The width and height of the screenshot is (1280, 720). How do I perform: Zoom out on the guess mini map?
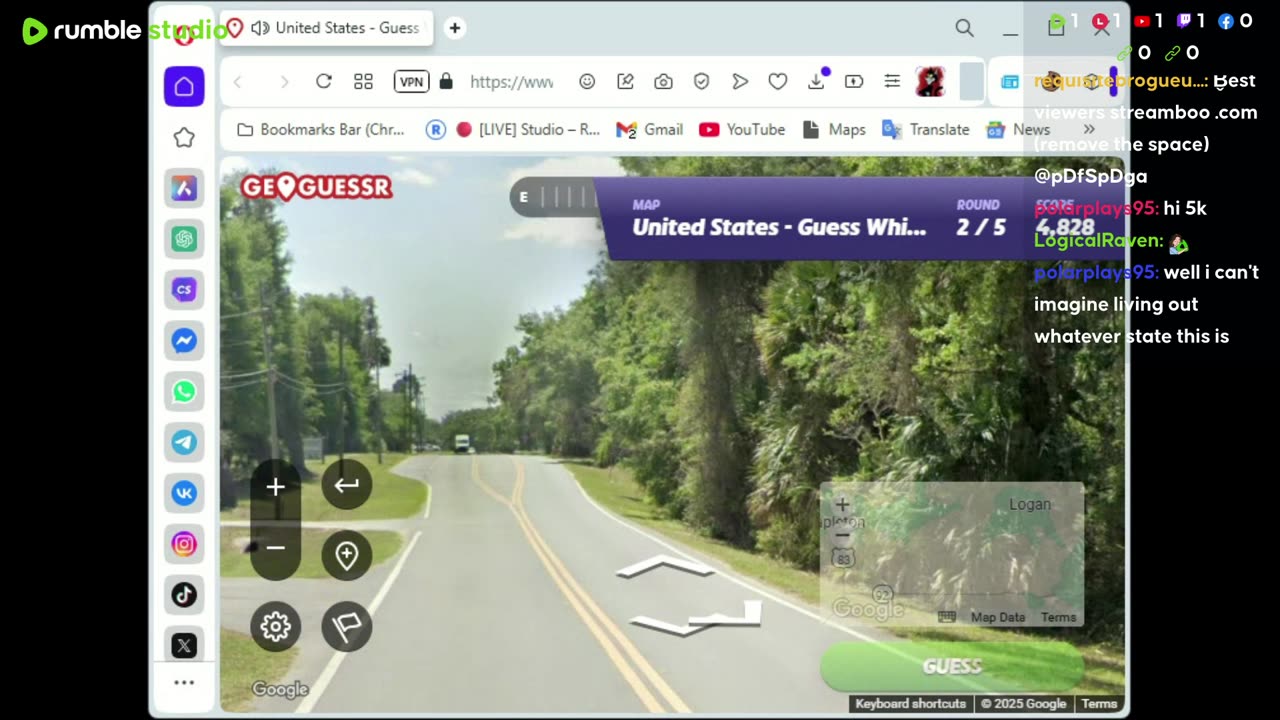pyautogui.click(x=842, y=536)
